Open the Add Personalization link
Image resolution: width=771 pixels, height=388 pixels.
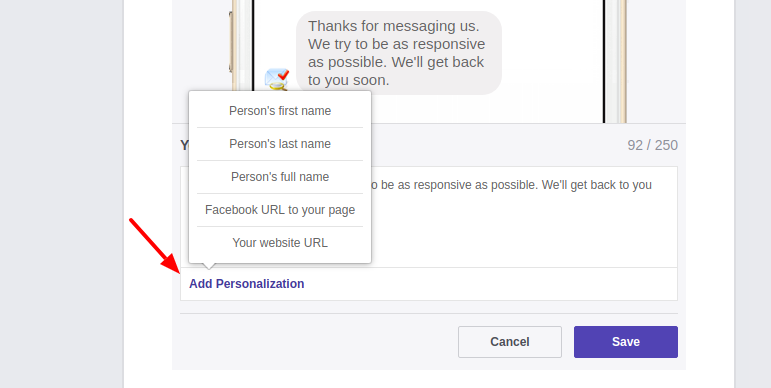(x=246, y=284)
